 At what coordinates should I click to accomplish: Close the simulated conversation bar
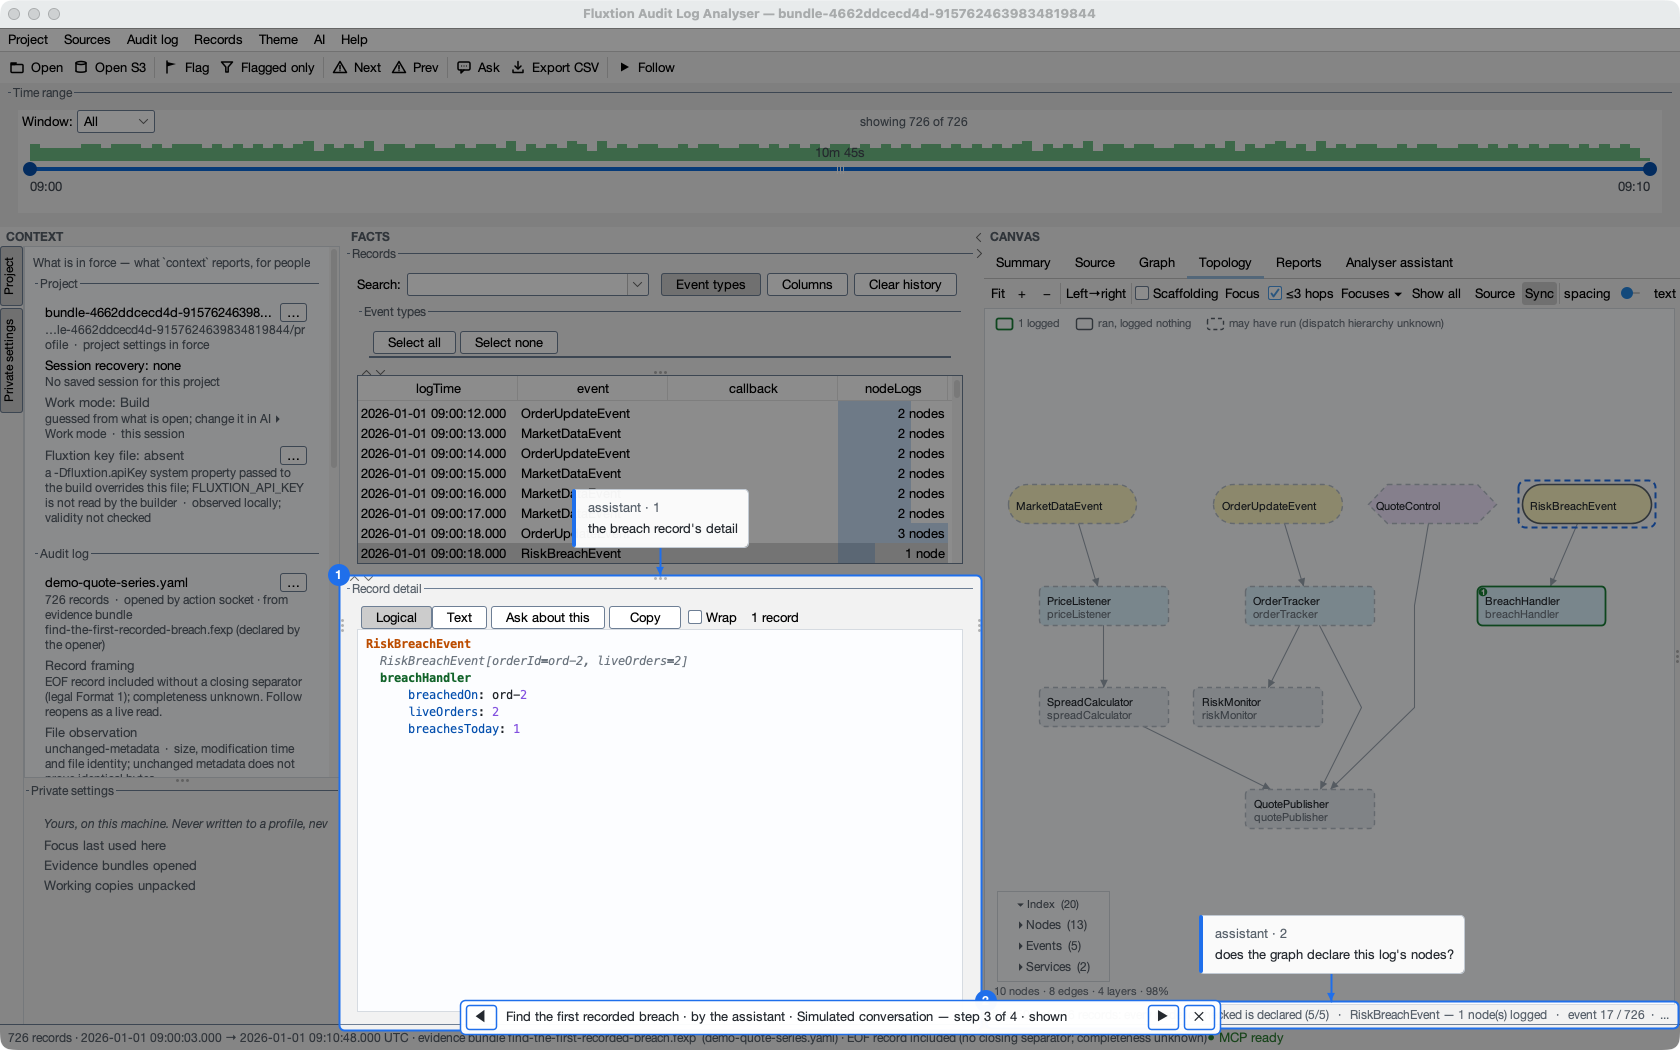click(x=1198, y=1016)
